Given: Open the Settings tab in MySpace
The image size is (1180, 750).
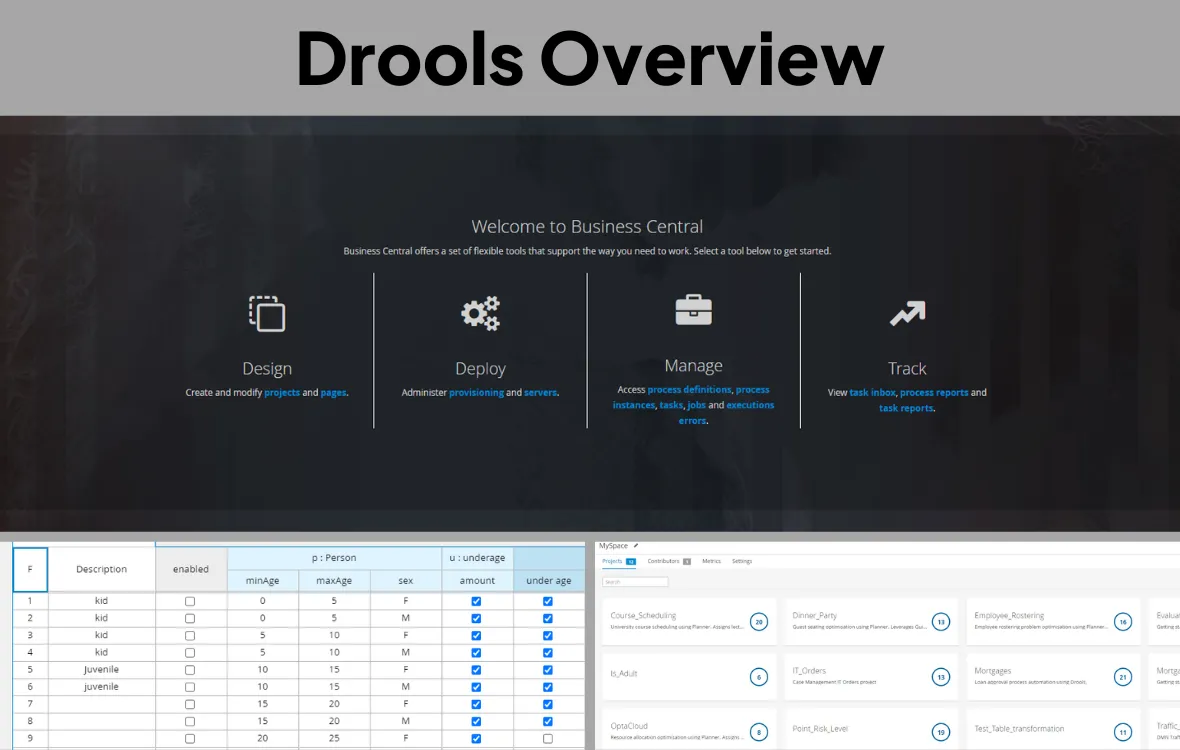Looking at the screenshot, I should tap(742, 561).
